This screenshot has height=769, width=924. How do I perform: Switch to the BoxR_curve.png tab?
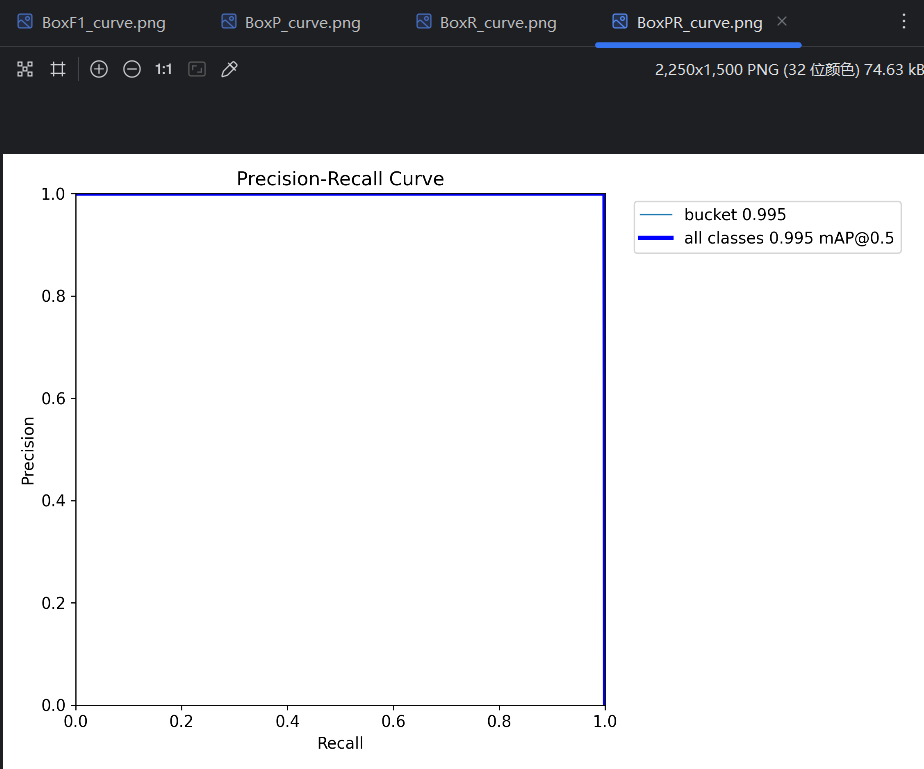pos(486,23)
